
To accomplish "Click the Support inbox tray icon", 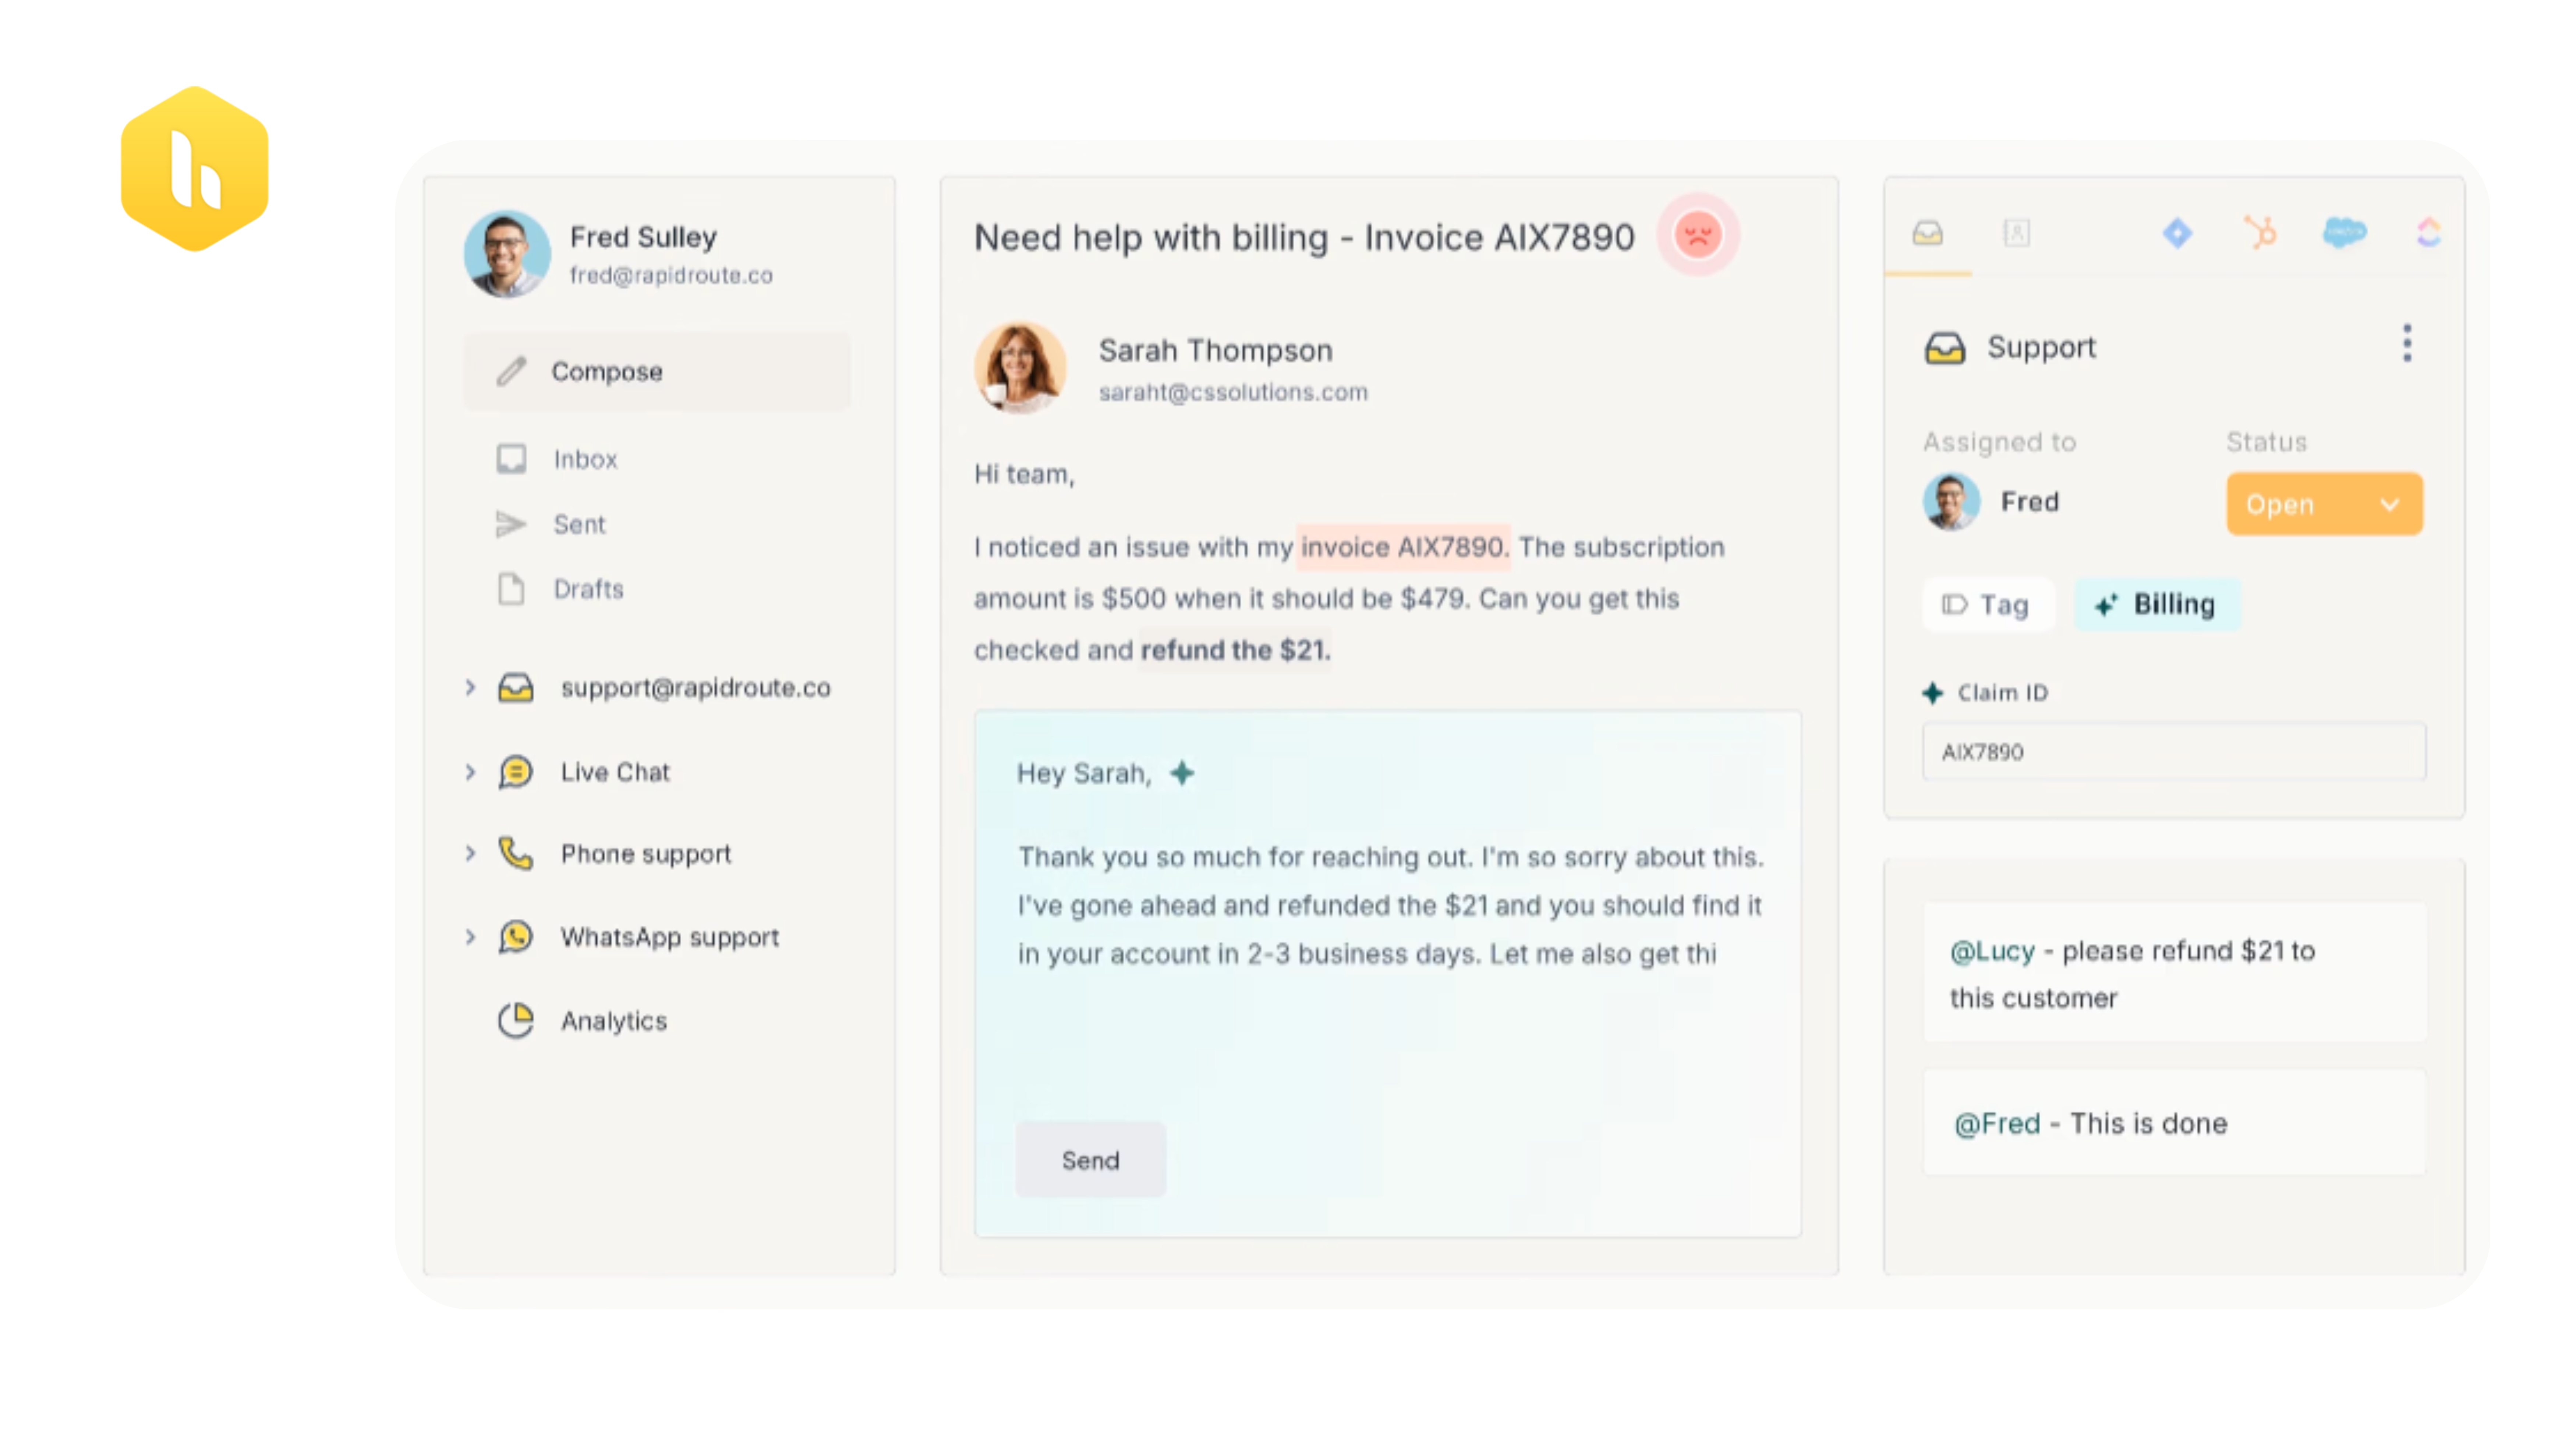I will (1945, 348).
